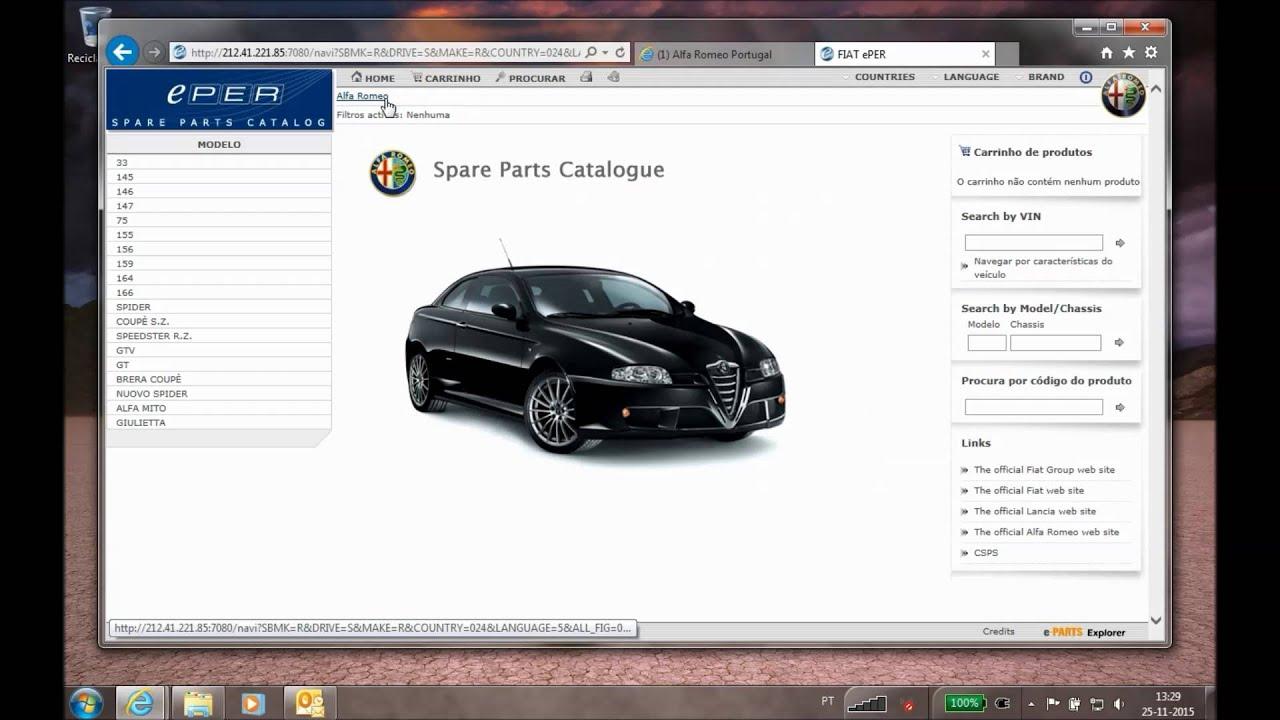1280x720 pixels.
Task: Open PROCURAR search
Action: [x=530, y=77]
